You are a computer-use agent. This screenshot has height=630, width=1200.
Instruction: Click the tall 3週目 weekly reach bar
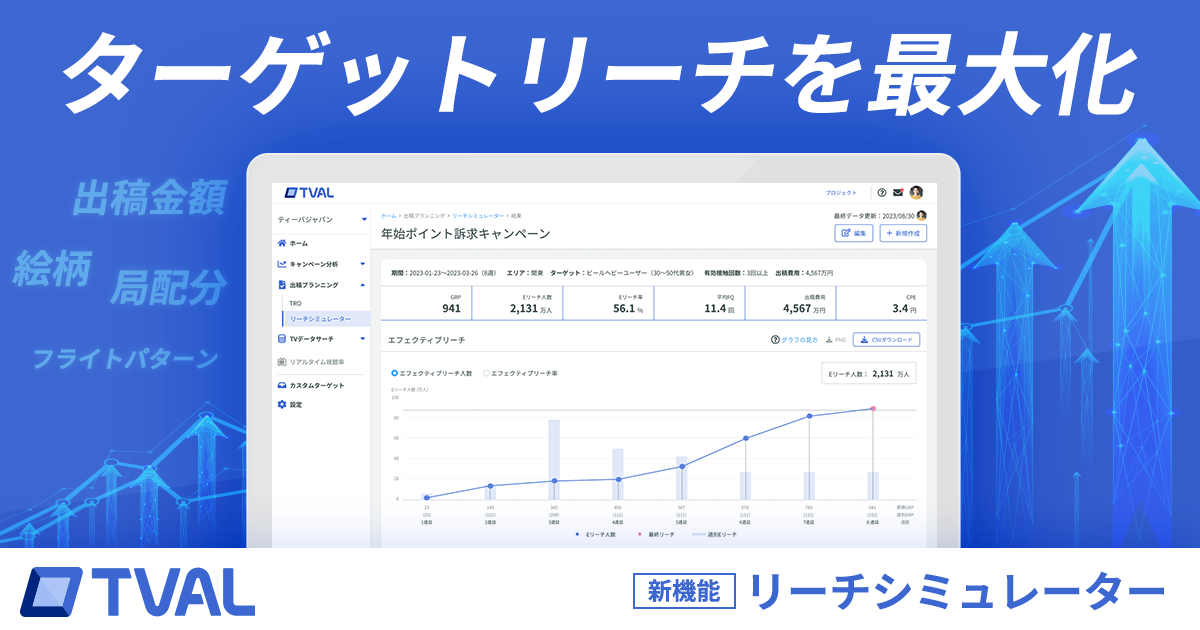coord(554,459)
